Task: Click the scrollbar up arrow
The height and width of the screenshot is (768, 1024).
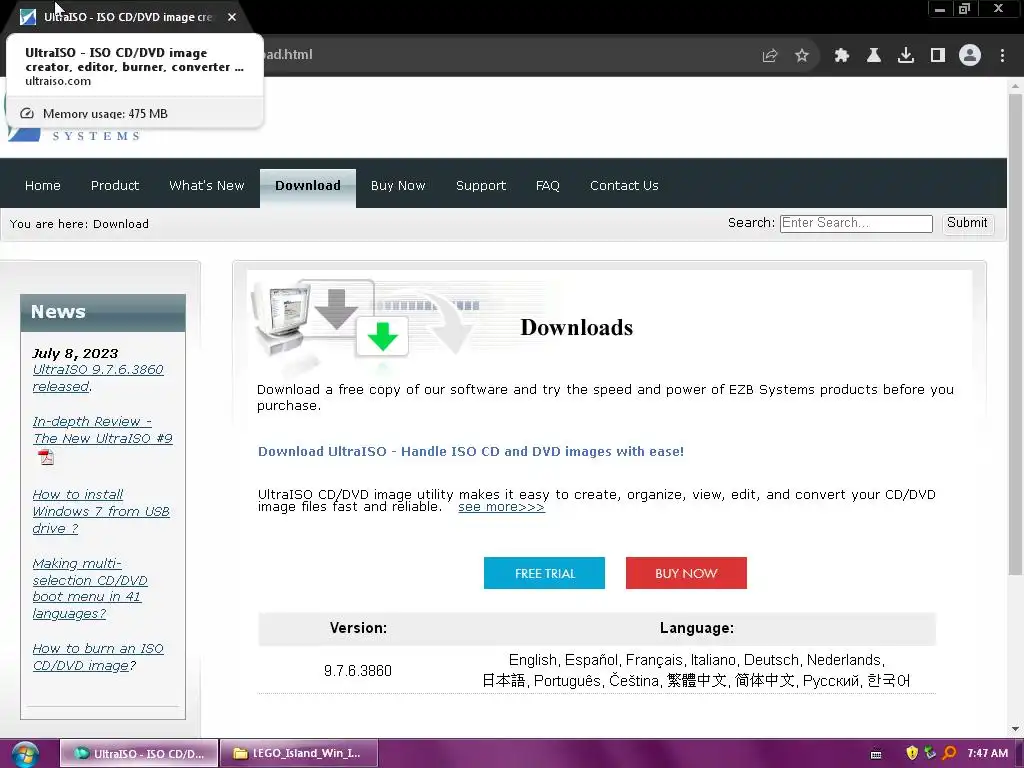Action: coord(1015,86)
